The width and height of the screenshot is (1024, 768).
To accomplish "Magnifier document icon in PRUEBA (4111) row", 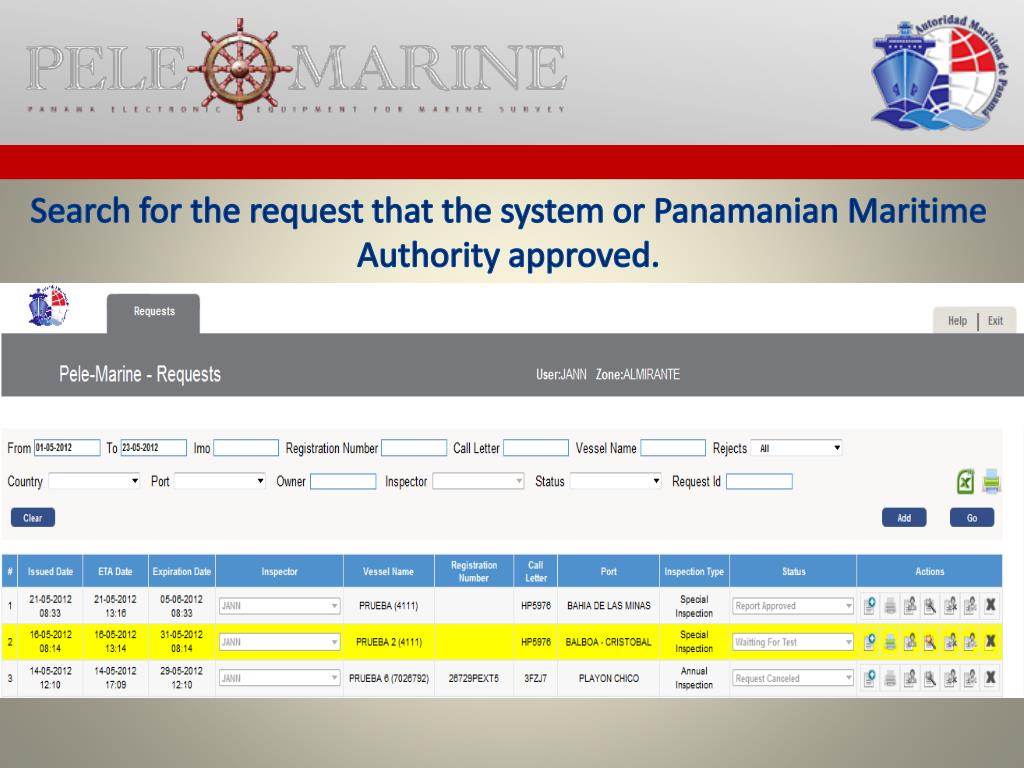I will point(930,605).
